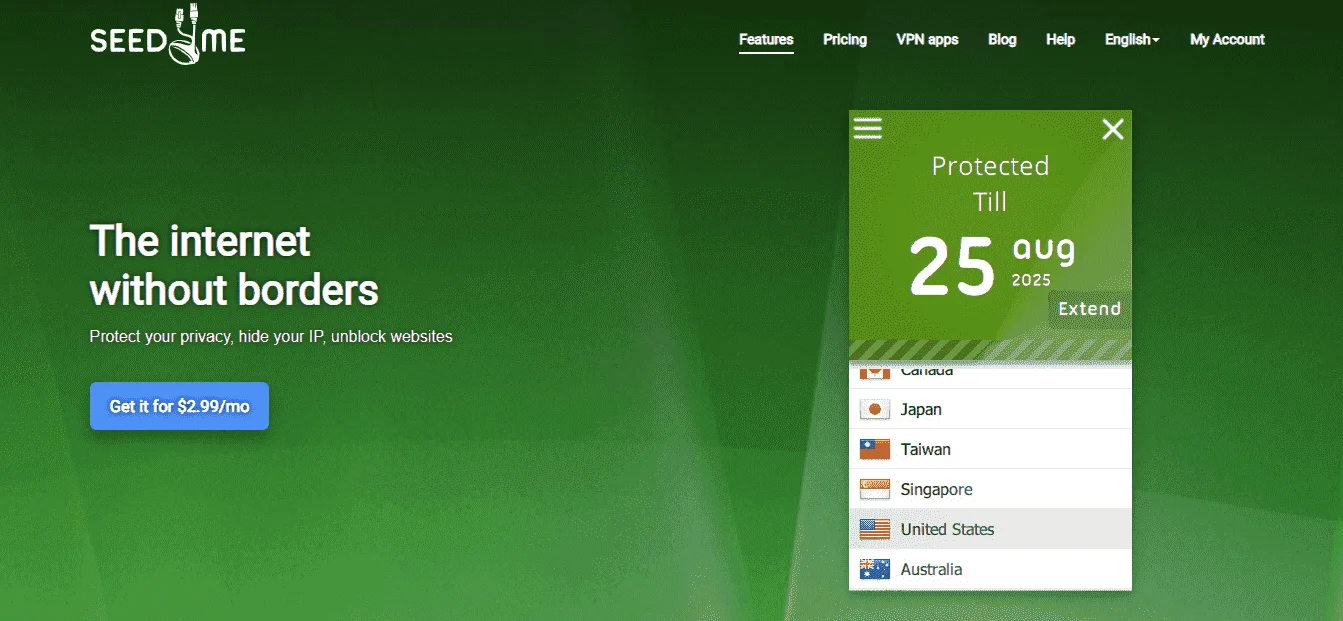Click the United States flag icon
1343x621 pixels.
875,530
